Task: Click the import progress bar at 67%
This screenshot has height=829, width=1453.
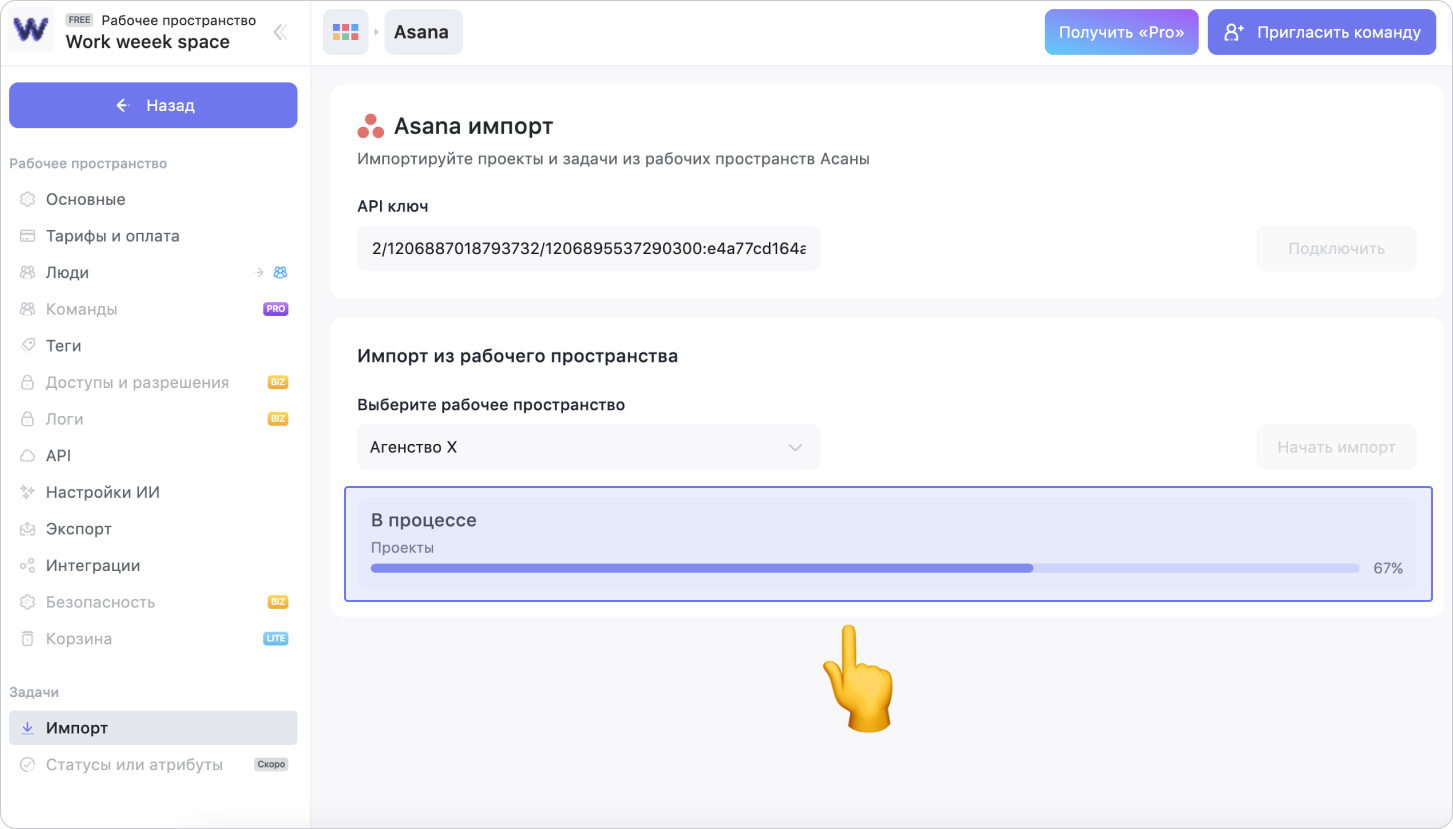Action: tap(864, 568)
